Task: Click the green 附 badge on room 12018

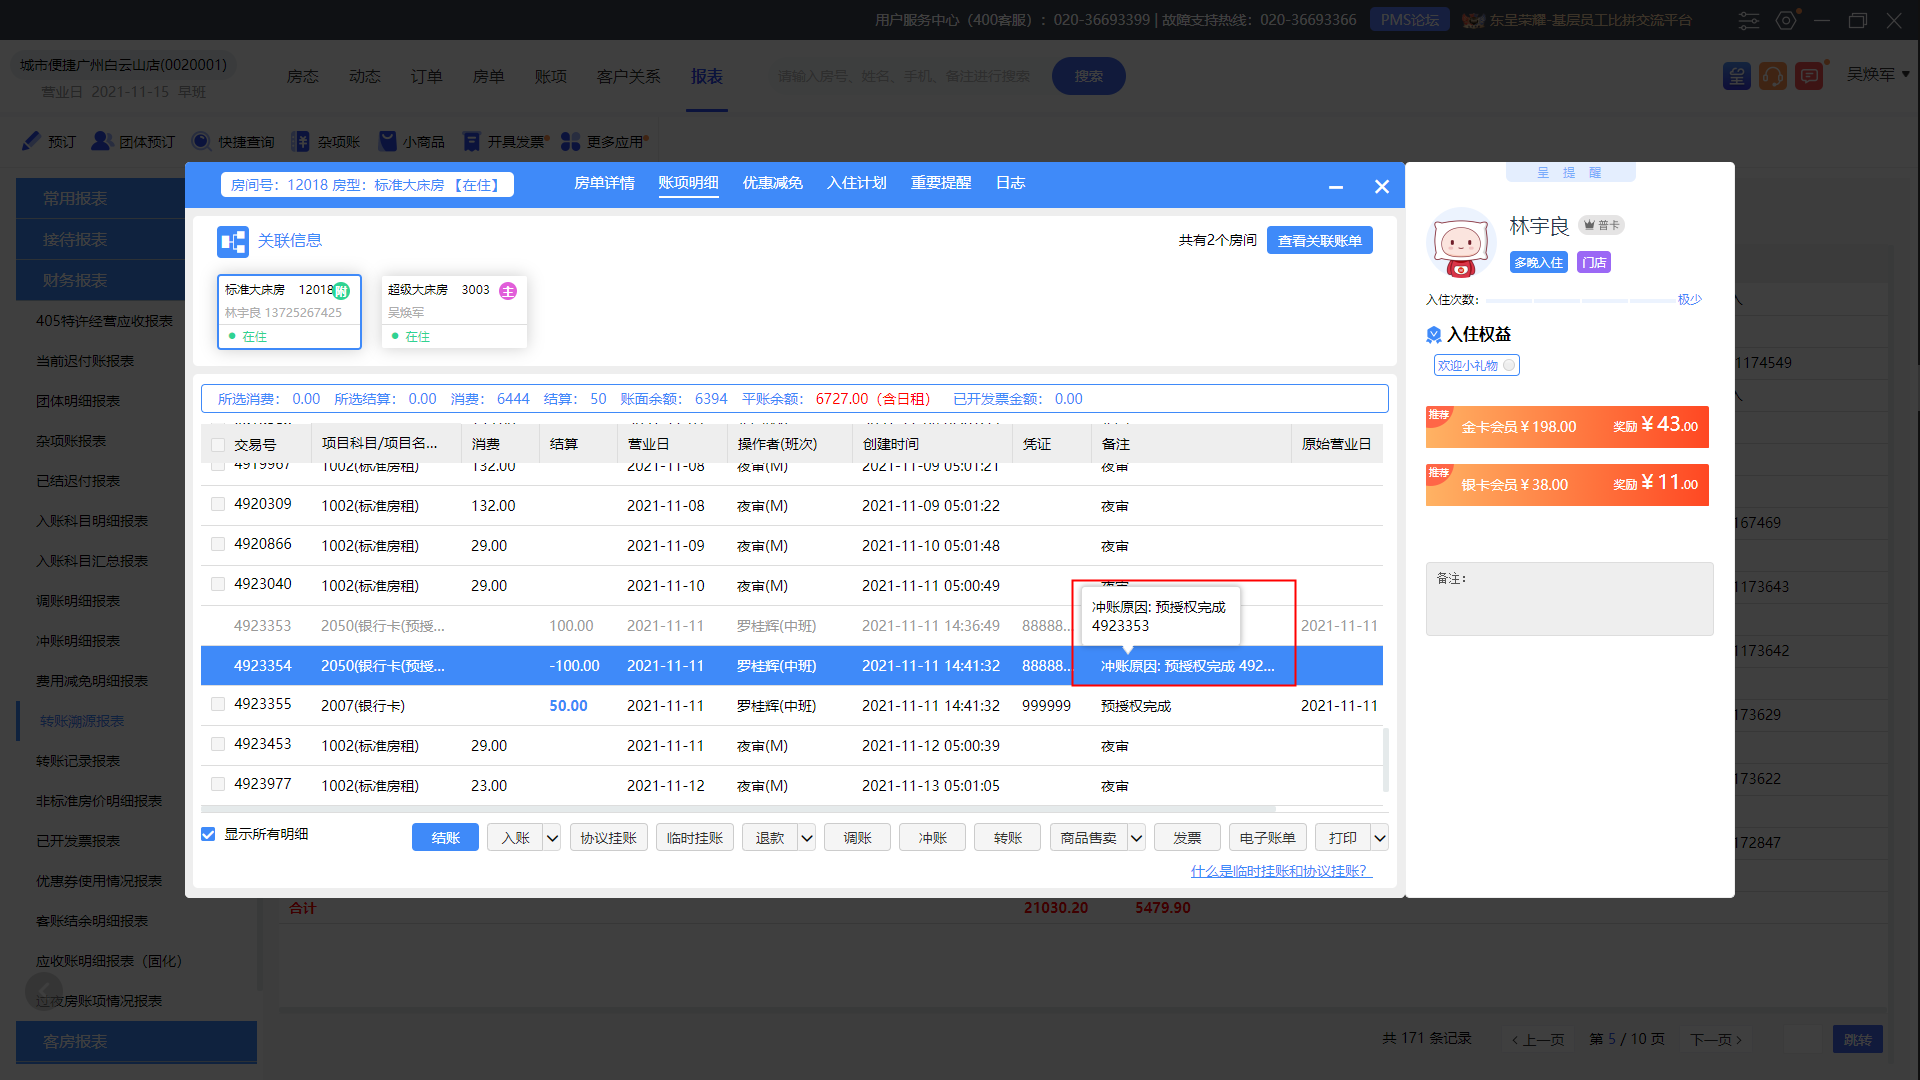Action: pyautogui.click(x=341, y=290)
